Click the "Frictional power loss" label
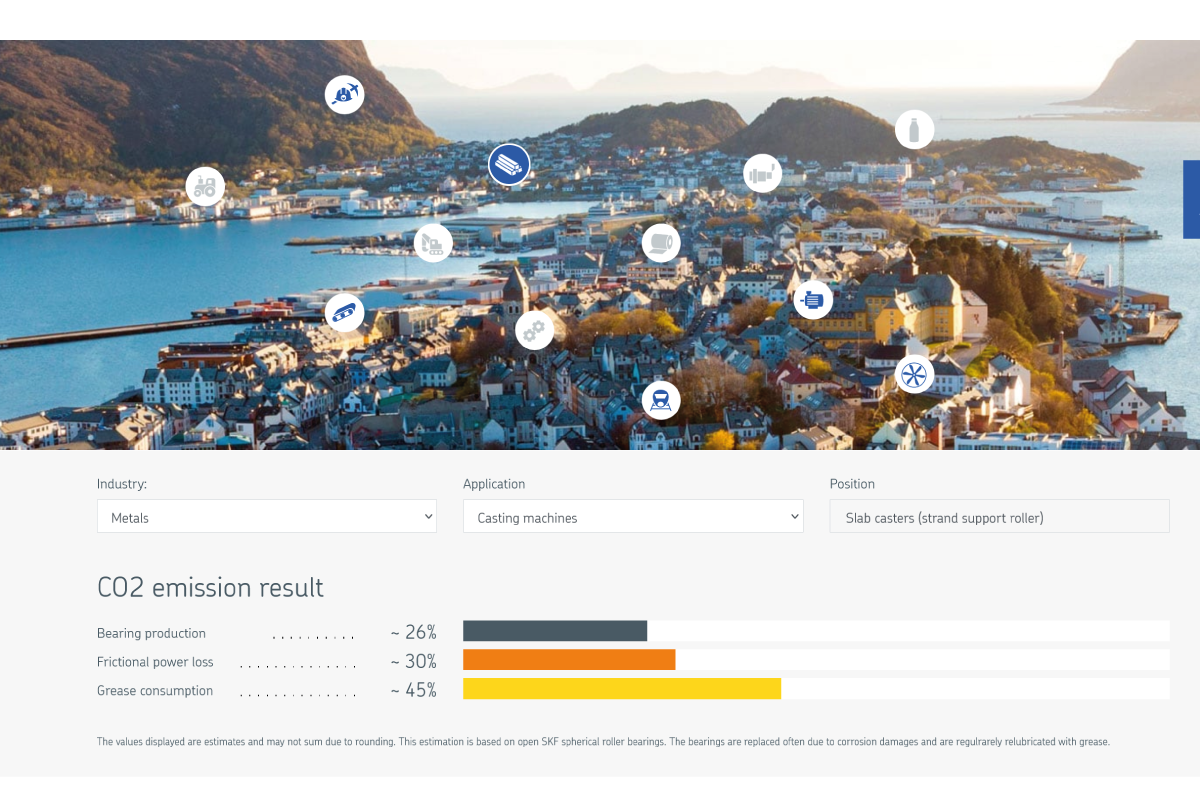Screen dimensions: 1200x800 [155, 662]
